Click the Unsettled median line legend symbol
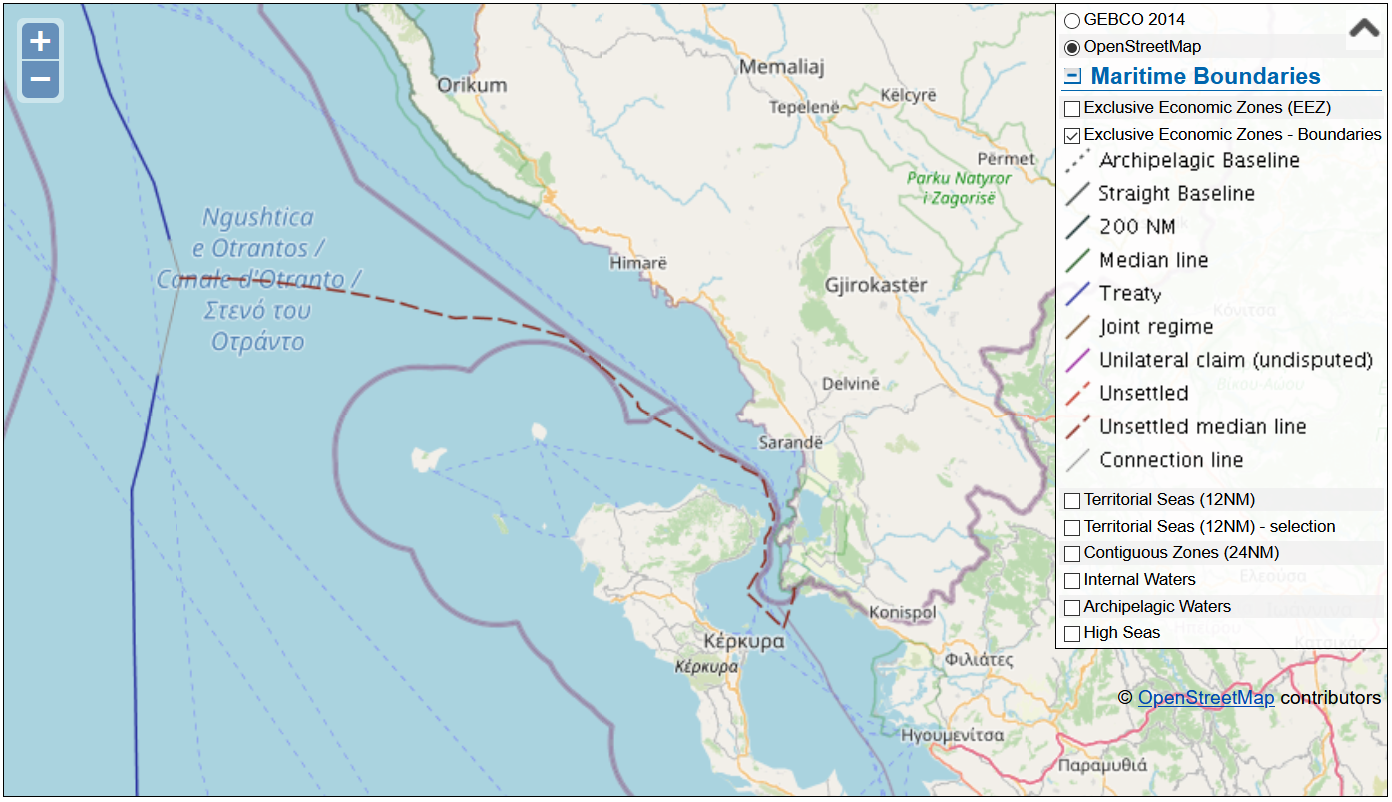 tap(1078, 427)
